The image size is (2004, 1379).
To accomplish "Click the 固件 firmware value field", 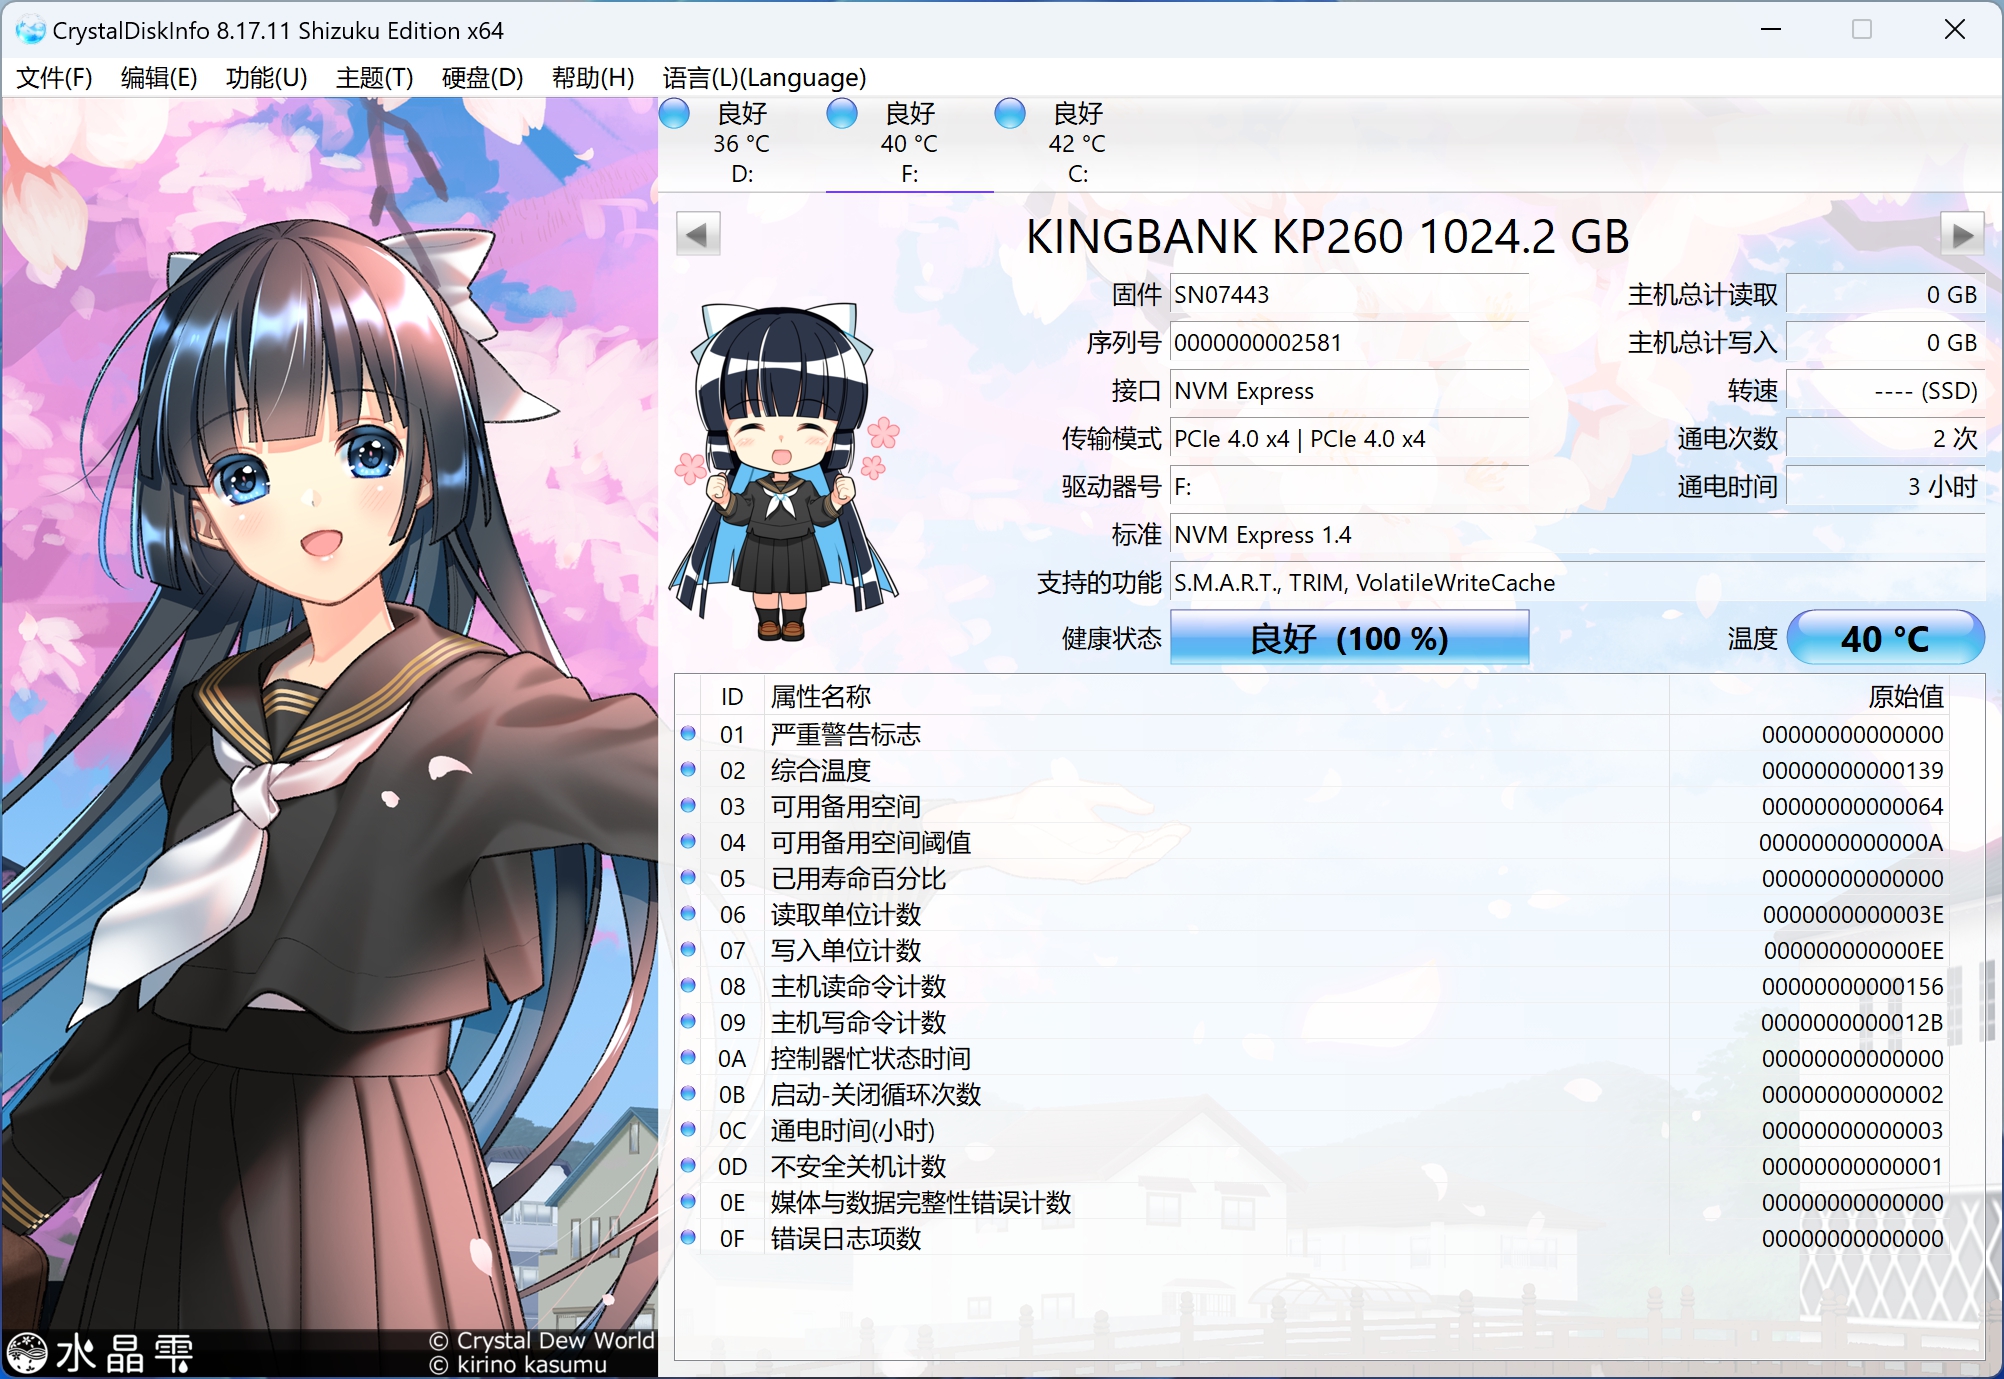I will pyautogui.click(x=1349, y=294).
